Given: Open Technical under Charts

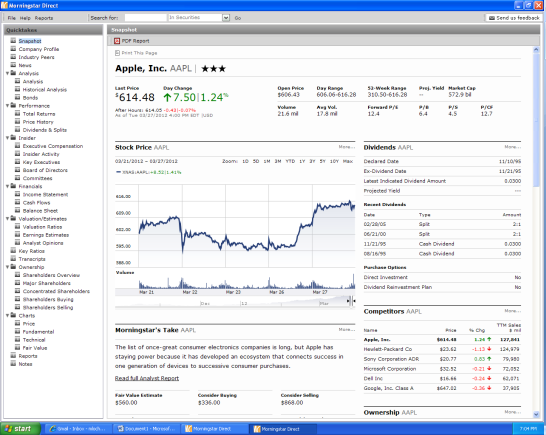Looking at the screenshot, I should pos(34,340).
